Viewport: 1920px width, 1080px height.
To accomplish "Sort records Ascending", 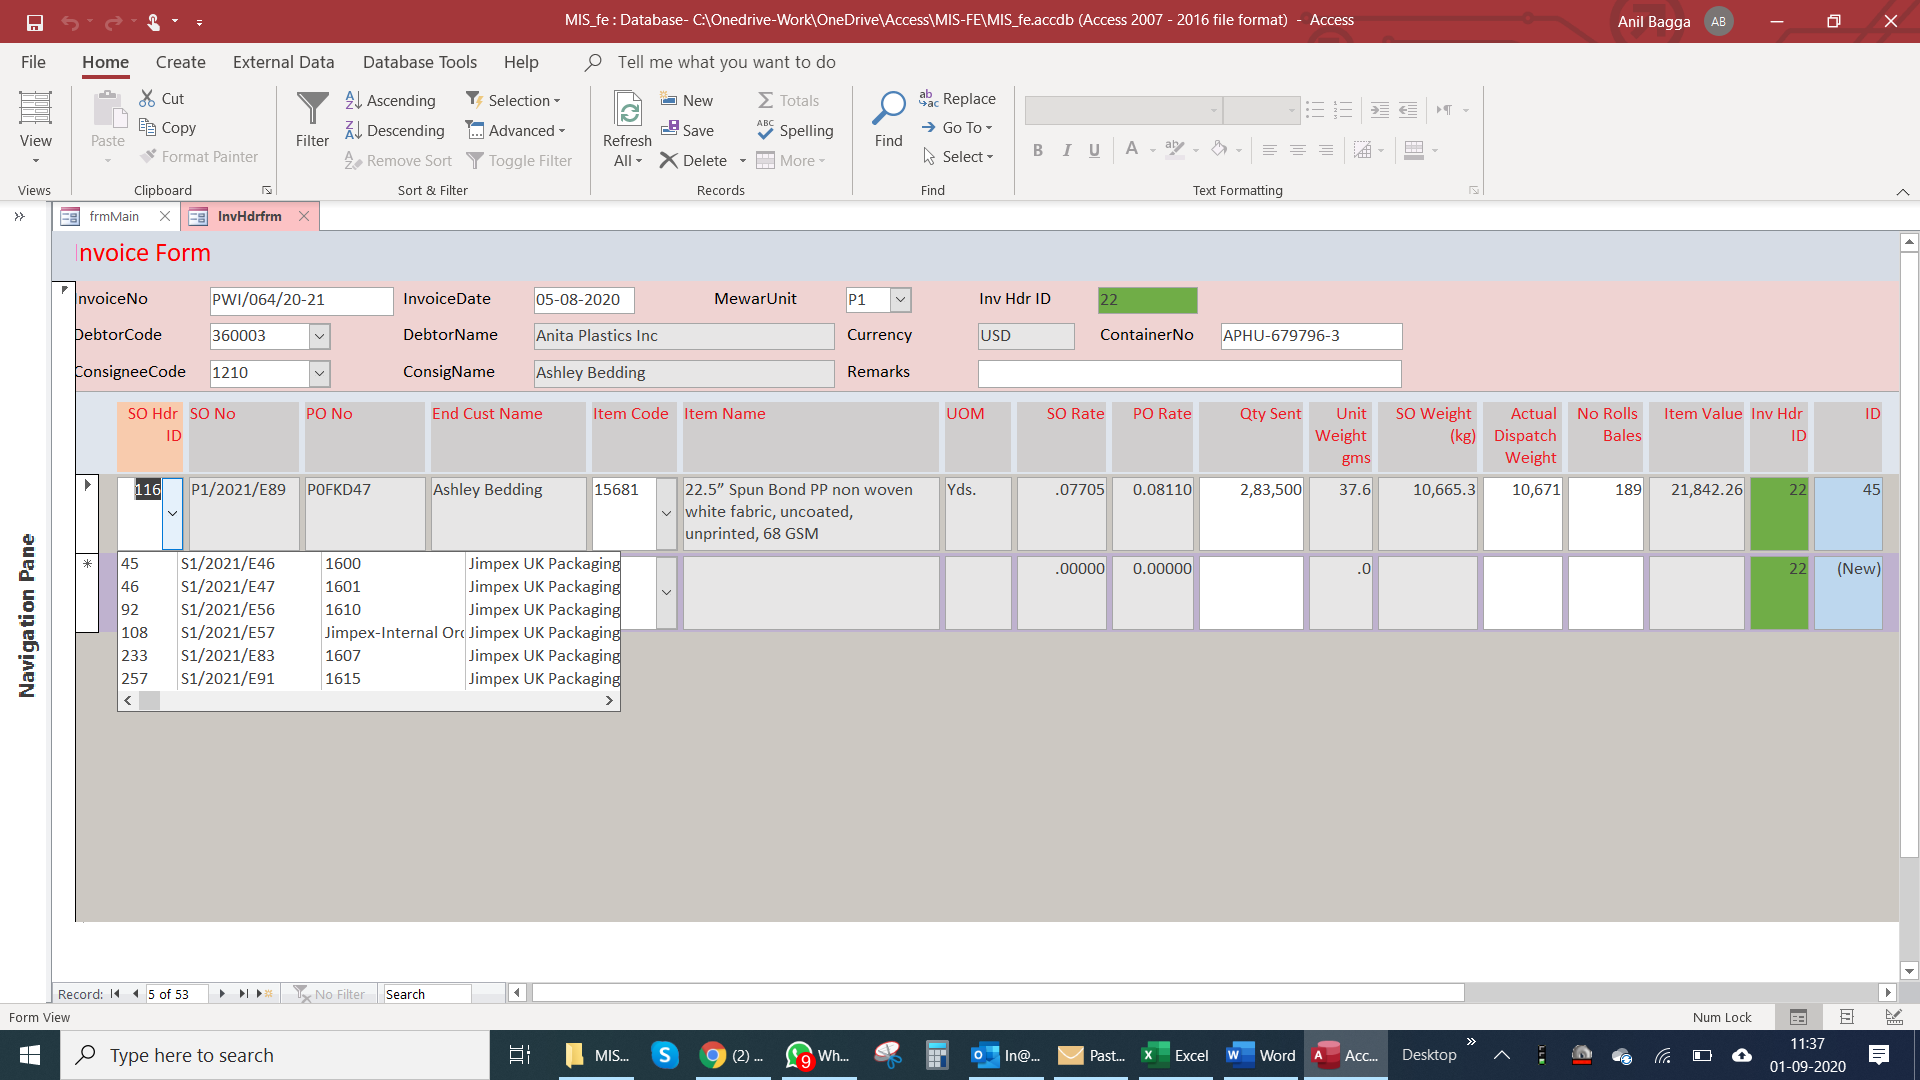I will [x=391, y=100].
